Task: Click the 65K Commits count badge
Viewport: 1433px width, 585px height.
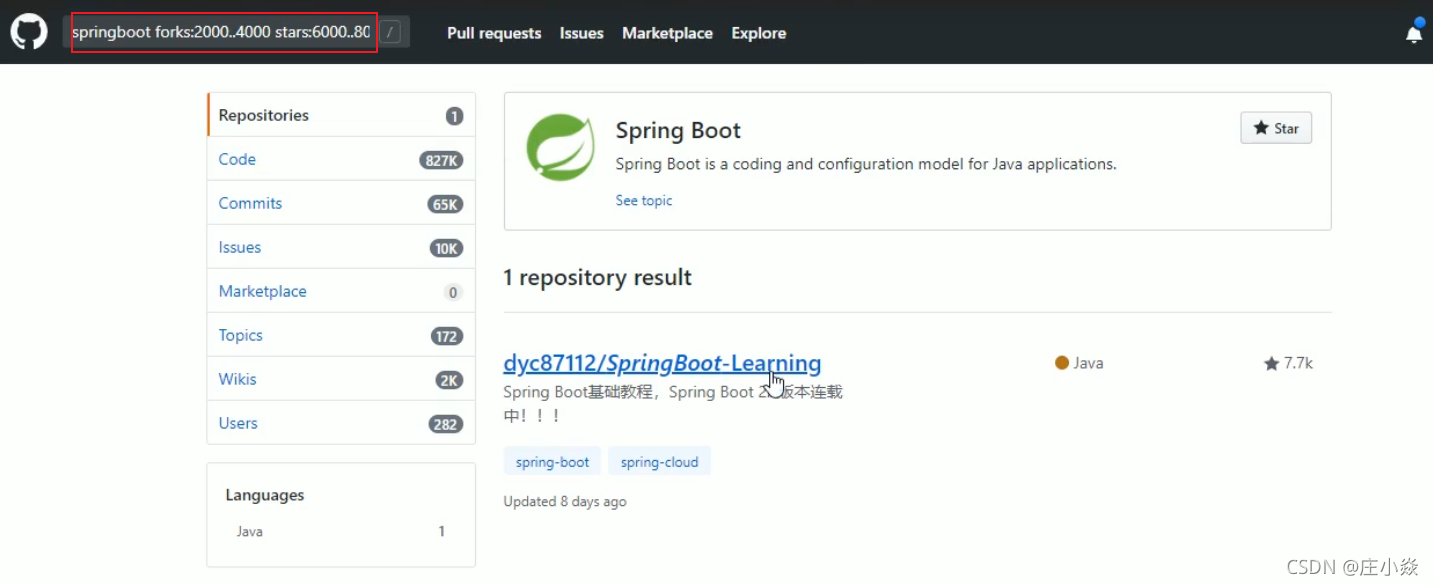Action: point(445,204)
